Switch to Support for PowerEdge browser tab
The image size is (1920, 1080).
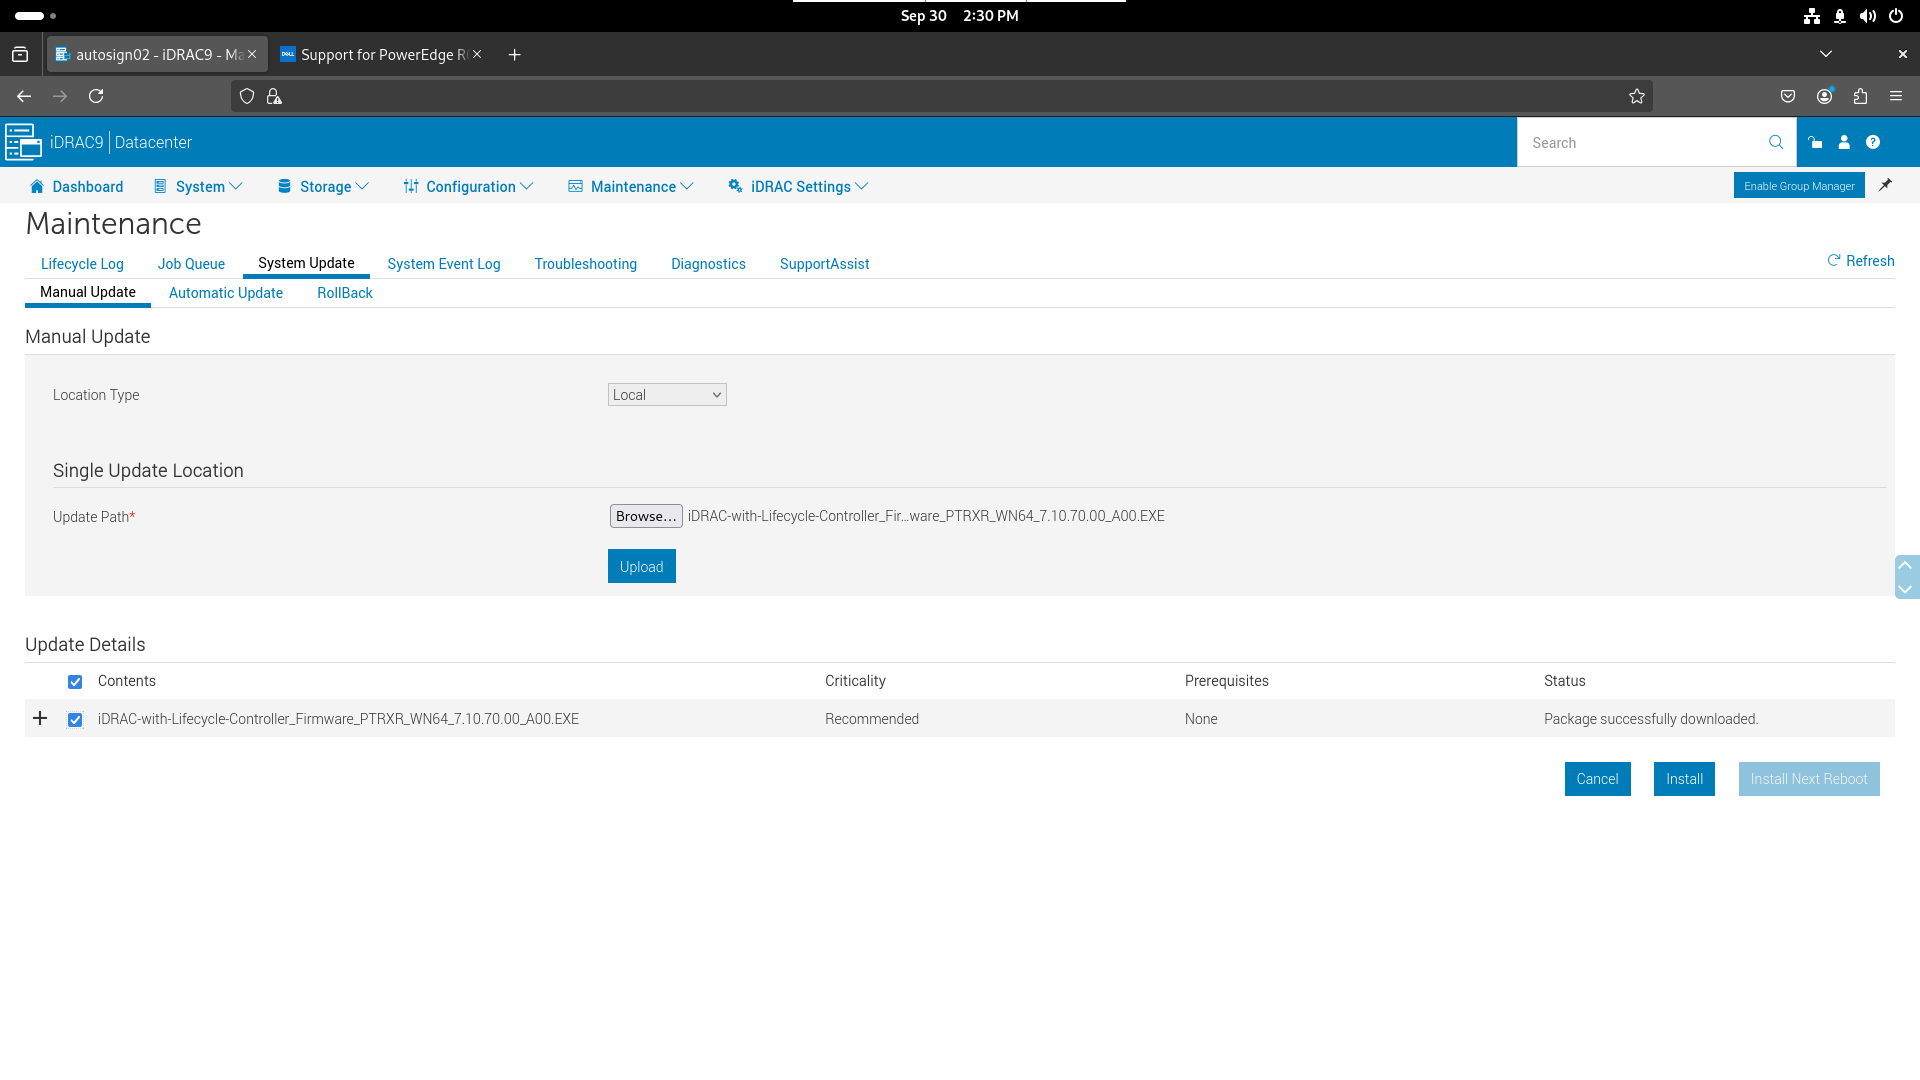(380, 55)
